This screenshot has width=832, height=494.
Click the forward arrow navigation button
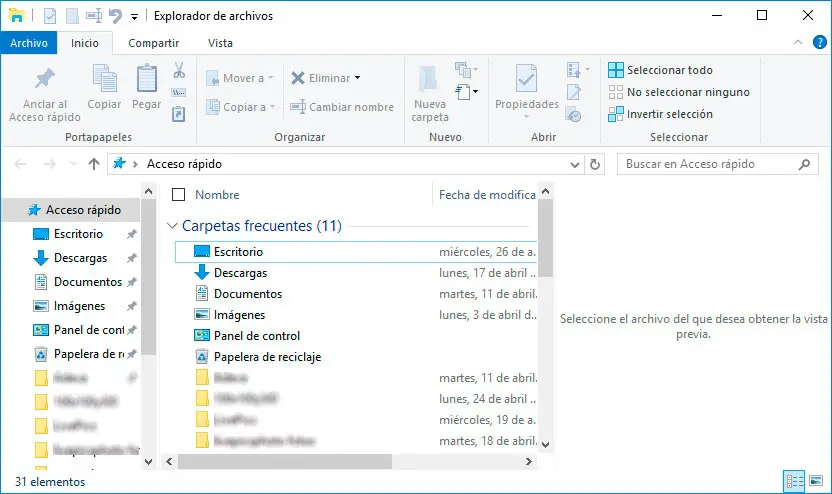coord(49,164)
